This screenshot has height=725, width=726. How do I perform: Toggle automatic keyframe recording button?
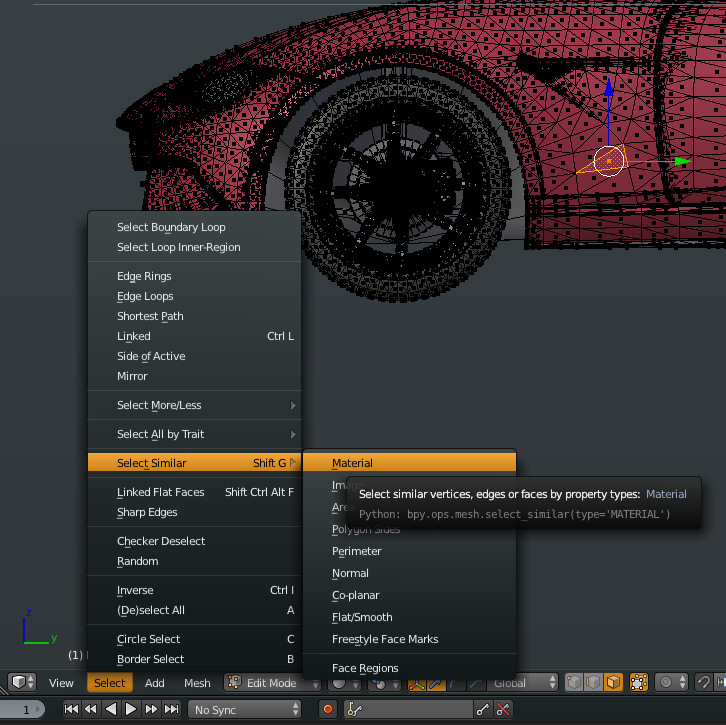click(327, 709)
